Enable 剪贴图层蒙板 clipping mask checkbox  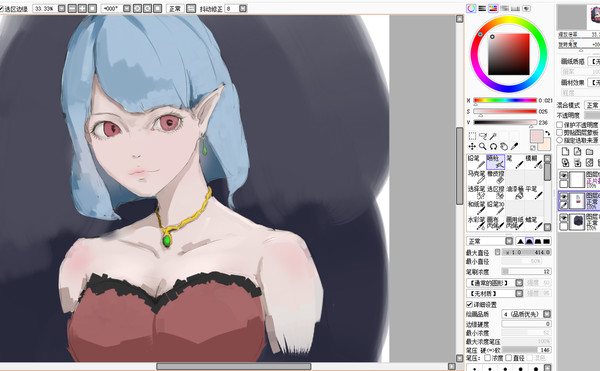click(x=560, y=132)
